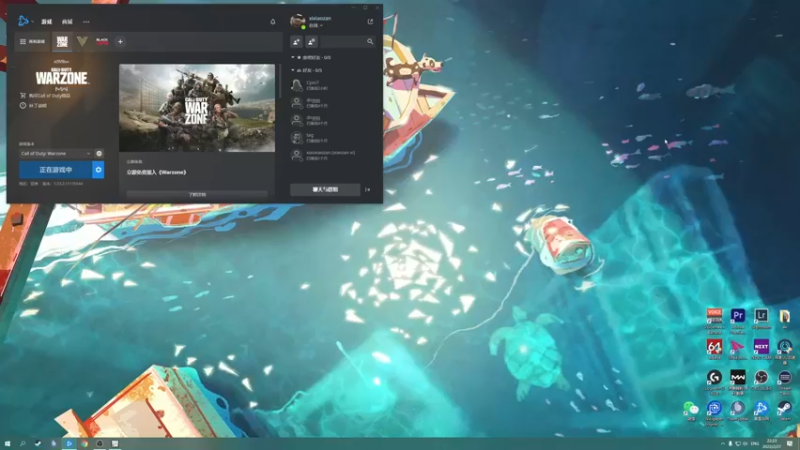
Task: Click the Battle.net taskbar icon
Action: (69, 444)
